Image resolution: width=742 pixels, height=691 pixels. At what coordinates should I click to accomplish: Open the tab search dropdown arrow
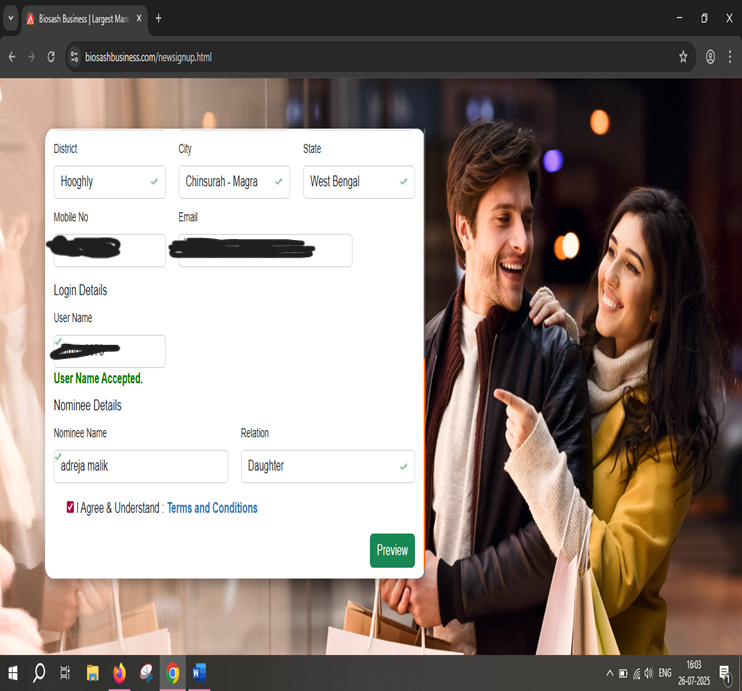coord(11,18)
